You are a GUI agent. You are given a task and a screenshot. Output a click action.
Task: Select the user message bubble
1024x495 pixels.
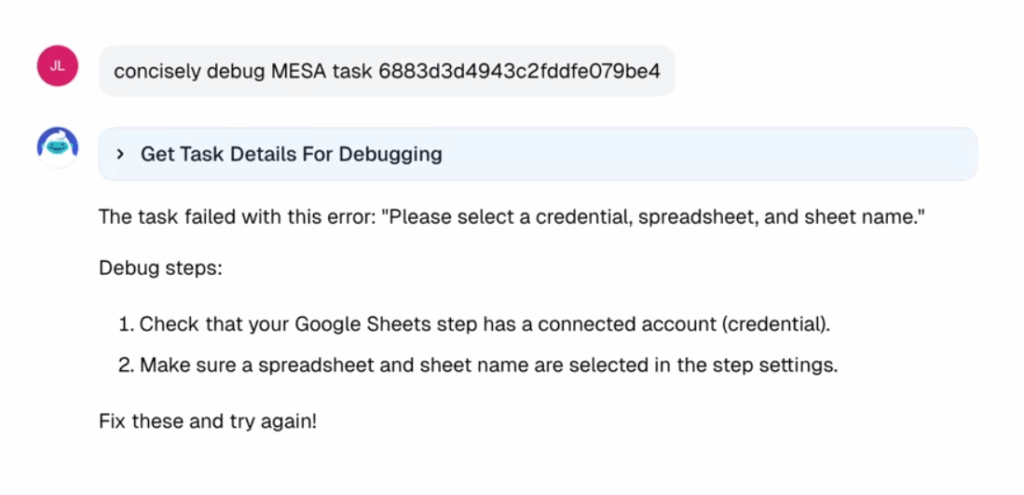point(387,71)
